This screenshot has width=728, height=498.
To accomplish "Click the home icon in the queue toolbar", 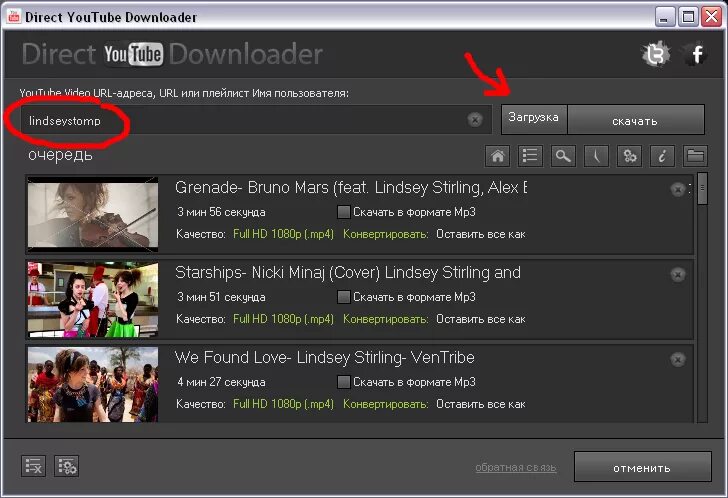I will [x=497, y=155].
